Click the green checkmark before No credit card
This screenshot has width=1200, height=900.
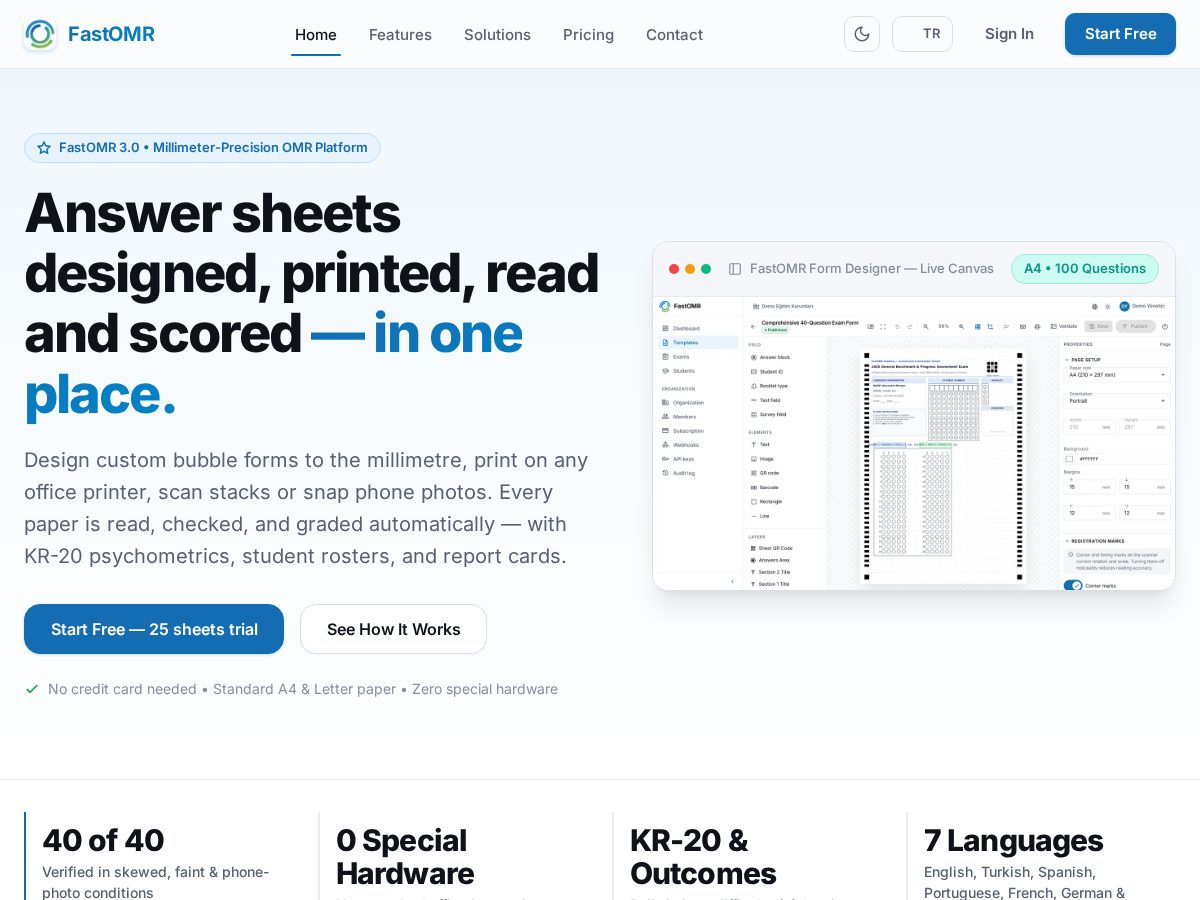(x=32, y=689)
